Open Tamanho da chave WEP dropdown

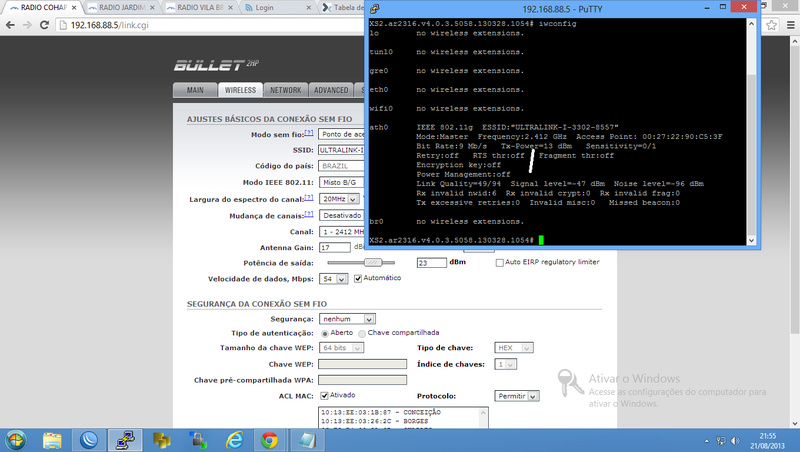pos(341,348)
